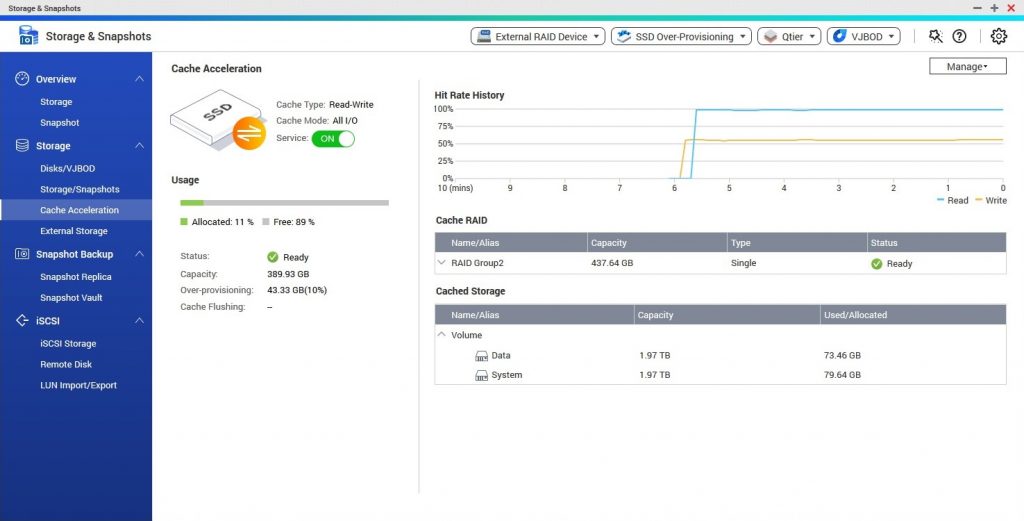The width and height of the screenshot is (1024, 521).
Task: Open External Storage in the sidebar
Action: tap(74, 231)
